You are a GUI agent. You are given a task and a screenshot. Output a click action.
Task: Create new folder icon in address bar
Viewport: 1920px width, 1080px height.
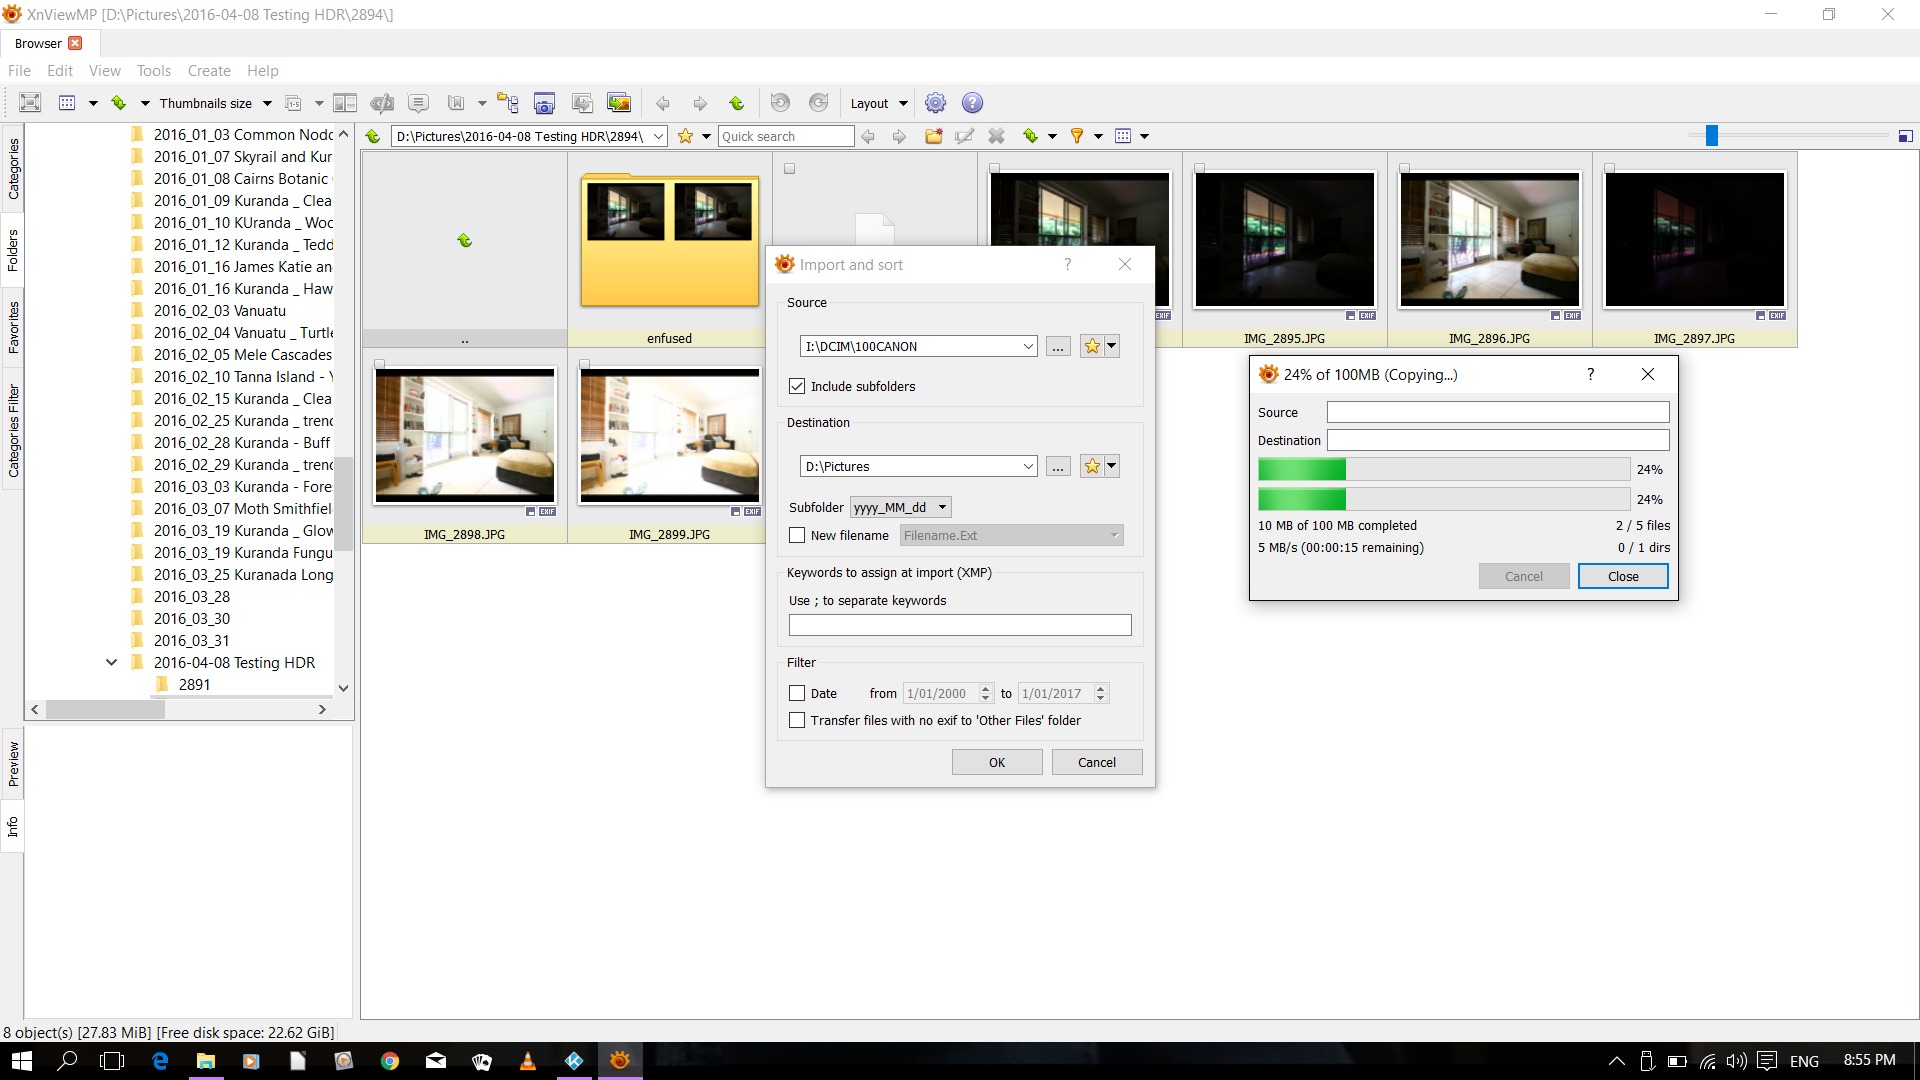coord(933,136)
